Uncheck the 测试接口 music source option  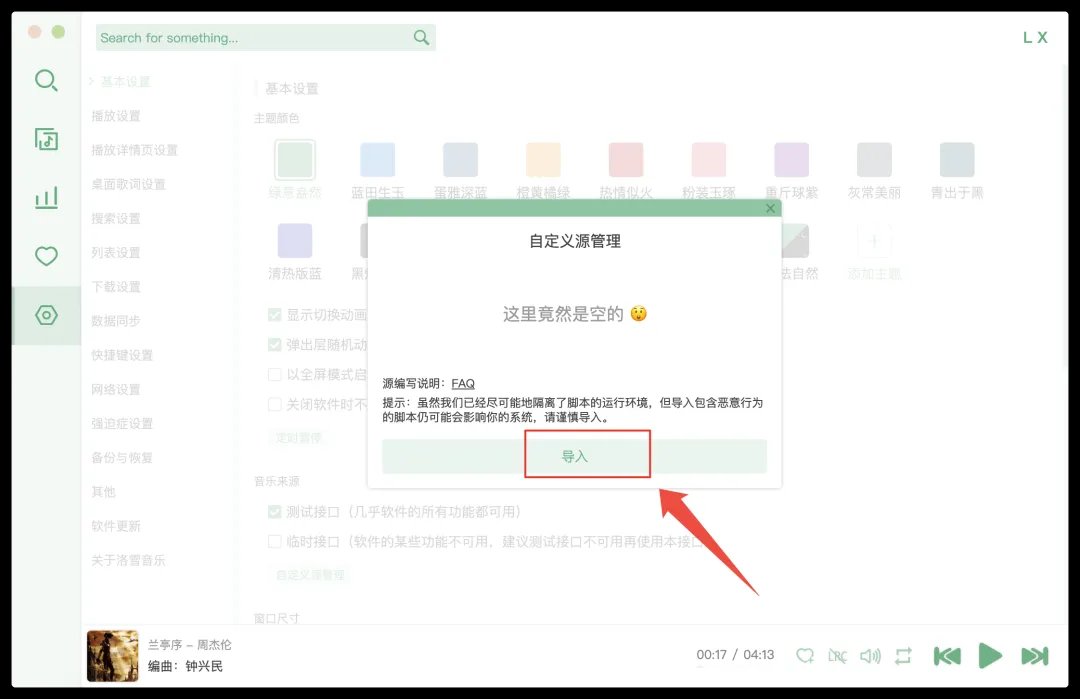[x=275, y=511]
